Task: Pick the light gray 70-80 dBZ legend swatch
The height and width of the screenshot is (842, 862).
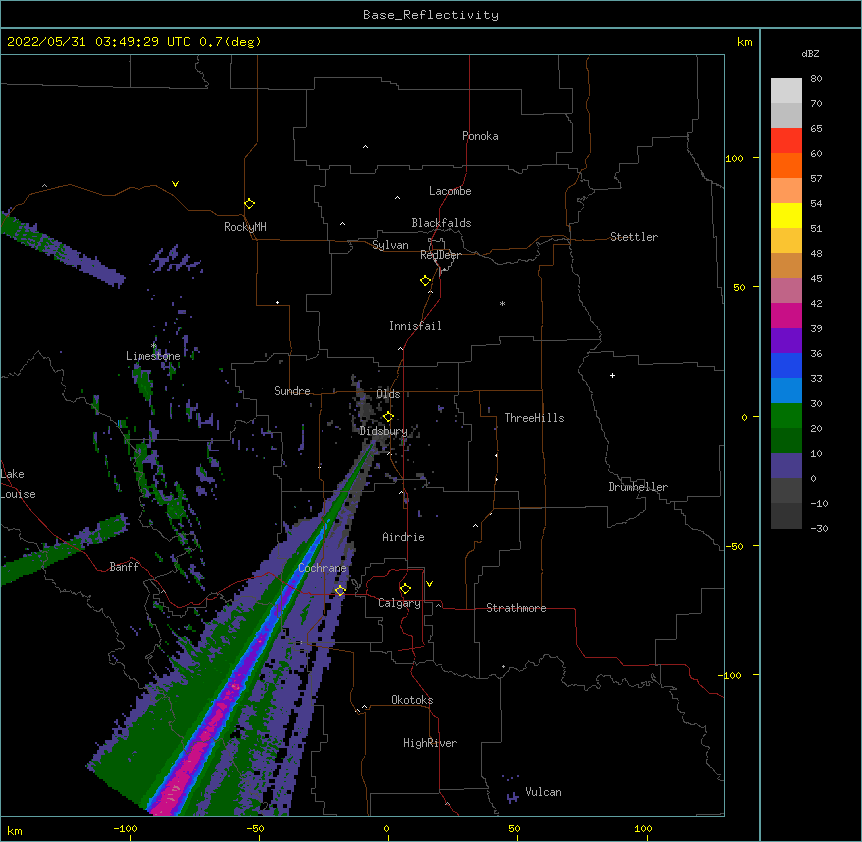Action: [x=786, y=91]
